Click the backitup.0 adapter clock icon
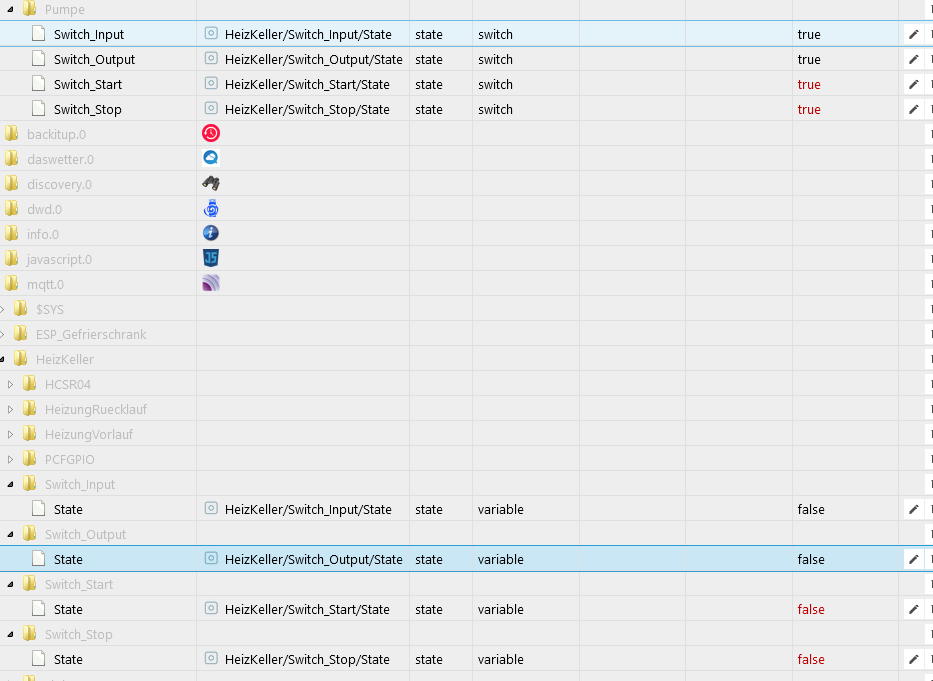Viewport: 933px width, 681px height. click(211, 133)
